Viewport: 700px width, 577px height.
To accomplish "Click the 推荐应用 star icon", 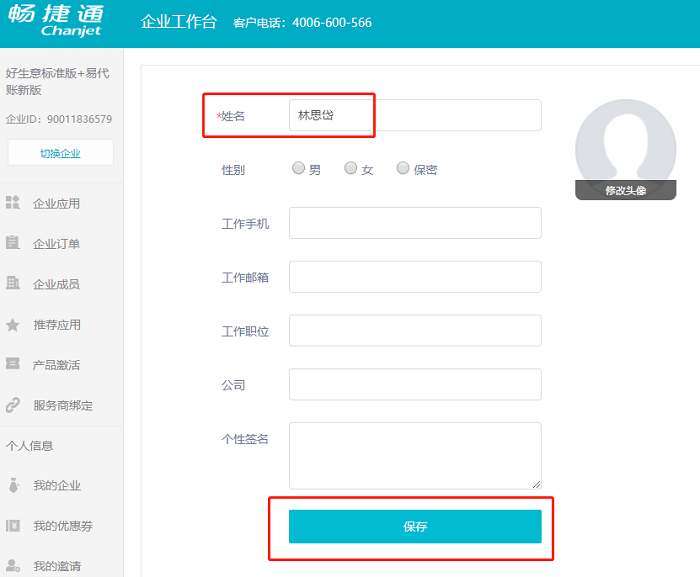I will tap(12, 325).
